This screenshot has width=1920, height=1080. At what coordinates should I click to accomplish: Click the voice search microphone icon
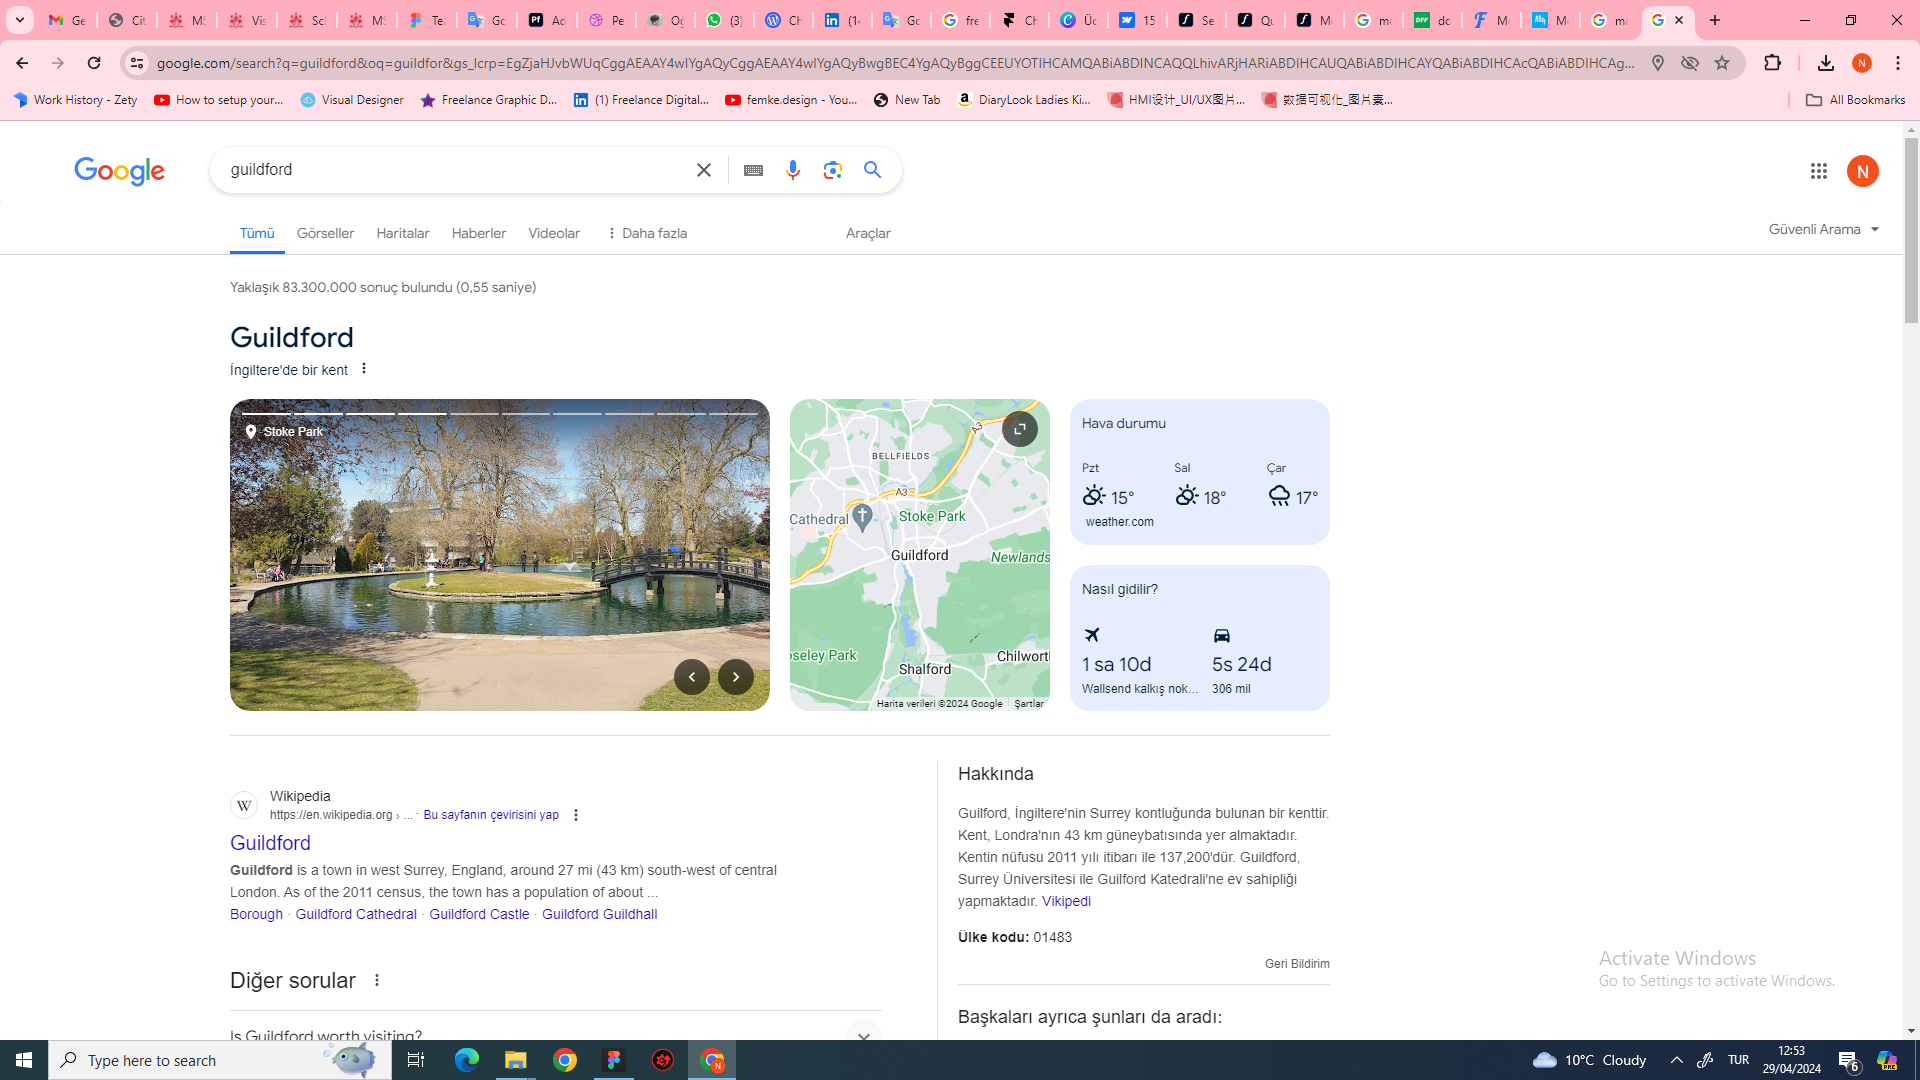coord(793,170)
